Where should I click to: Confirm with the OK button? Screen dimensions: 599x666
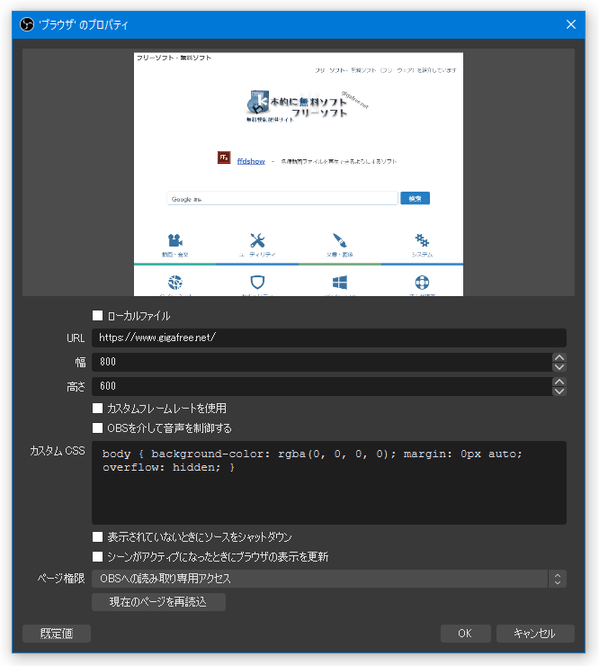point(465,633)
